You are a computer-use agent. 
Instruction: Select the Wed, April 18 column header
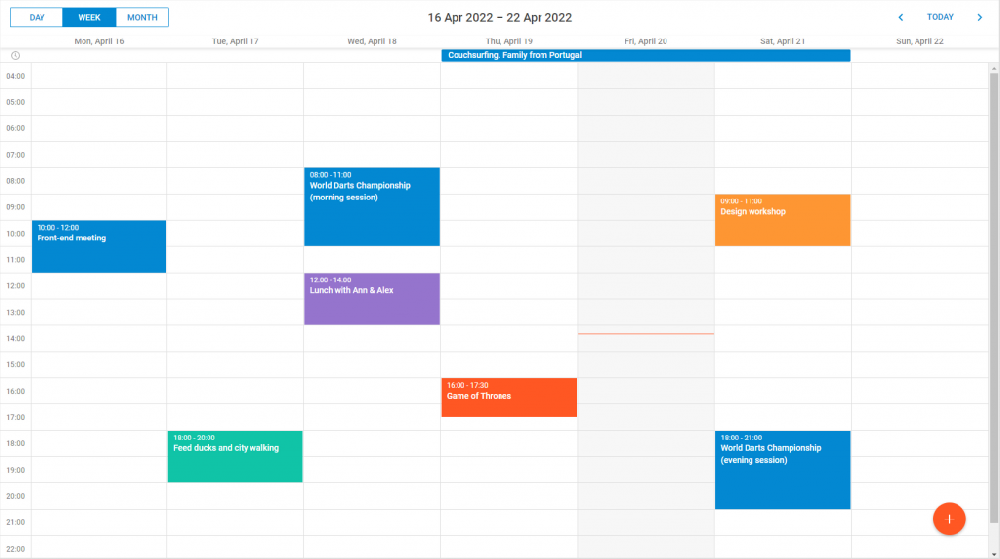tap(372, 41)
